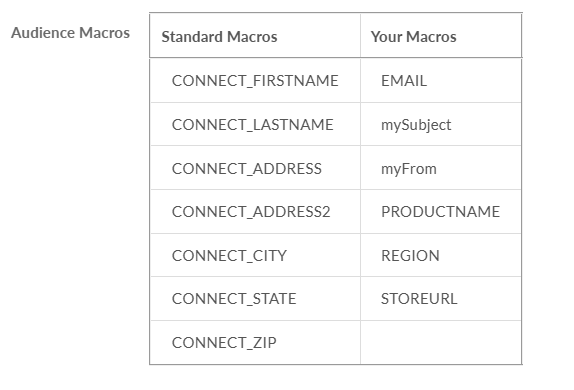Click the Audience Macros label

pyautogui.click(x=70, y=33)
